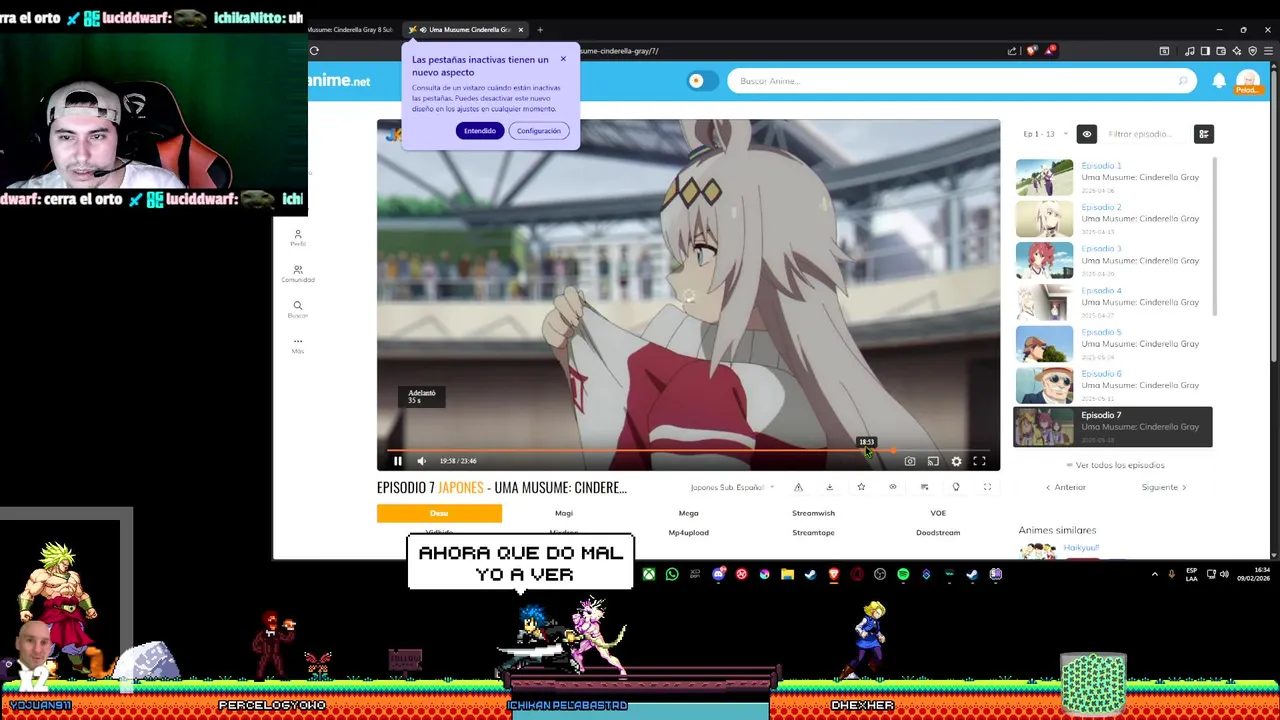Take a screenshot with the player camera icon
Screen dimensions: 1280x720
tap(910, 461)
